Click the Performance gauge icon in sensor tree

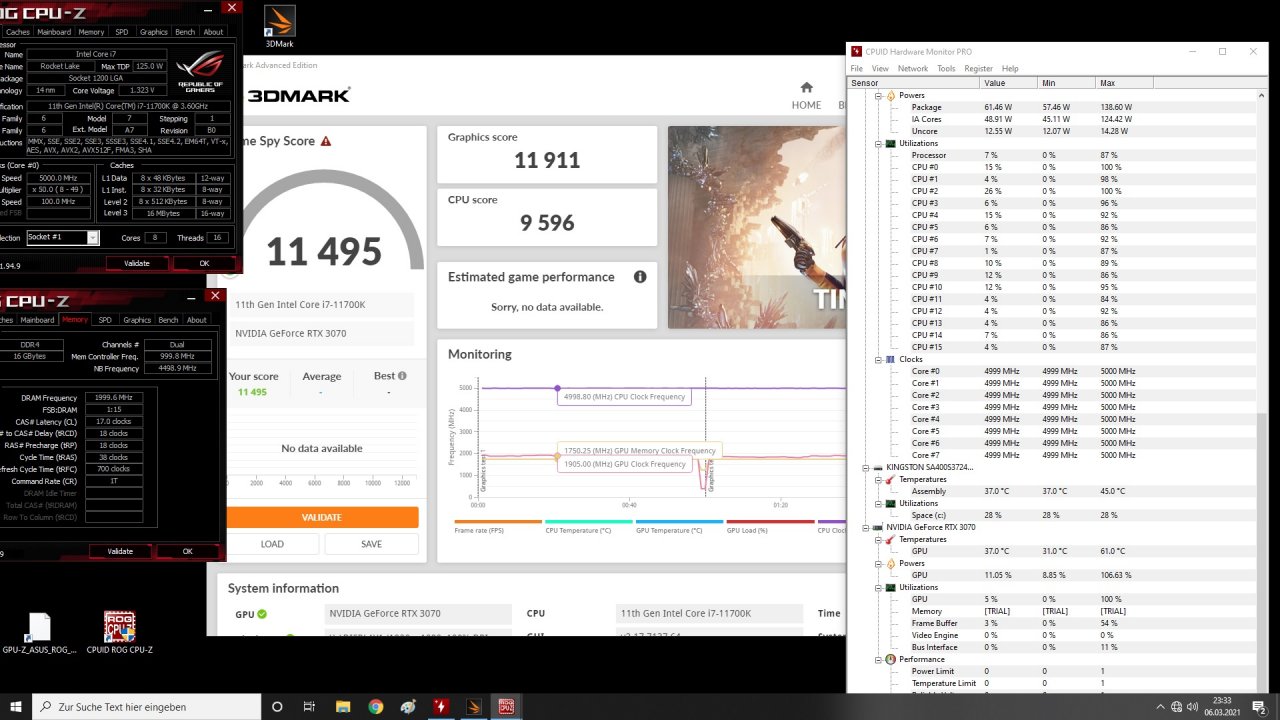tap(891, 659)
